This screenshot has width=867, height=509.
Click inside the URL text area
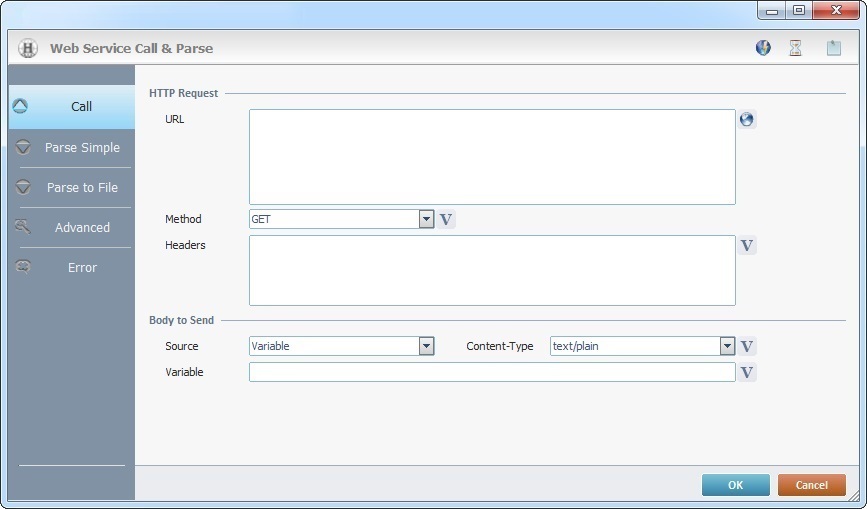(x=492, y=157)
